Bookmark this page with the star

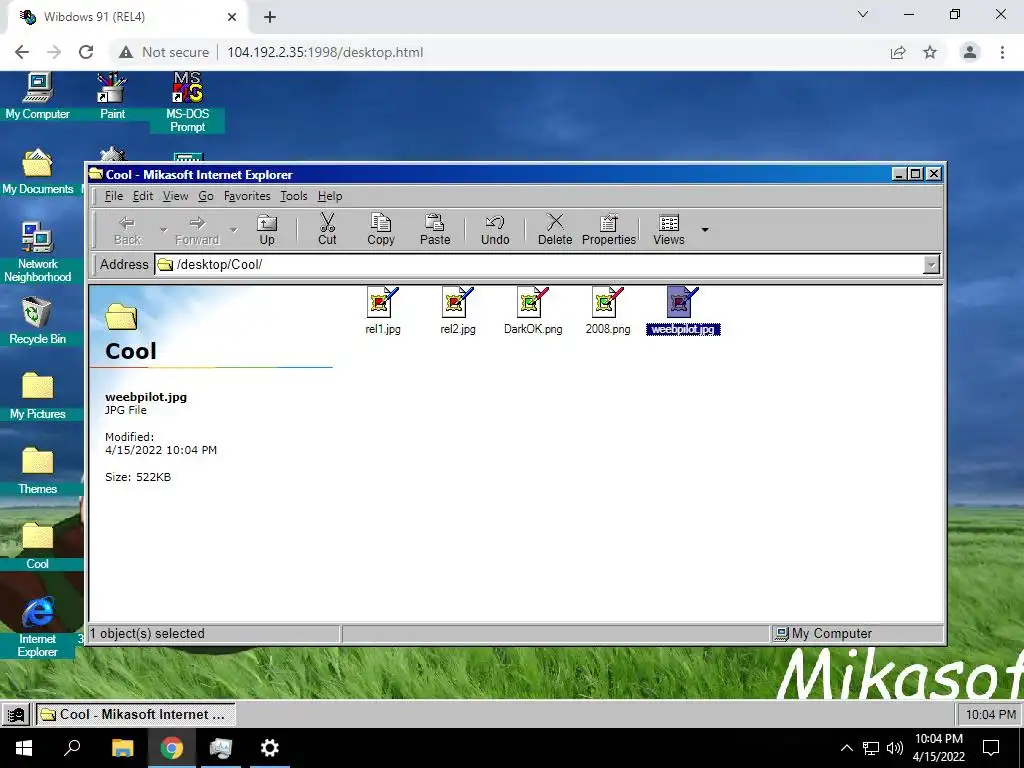click(930, 52)
